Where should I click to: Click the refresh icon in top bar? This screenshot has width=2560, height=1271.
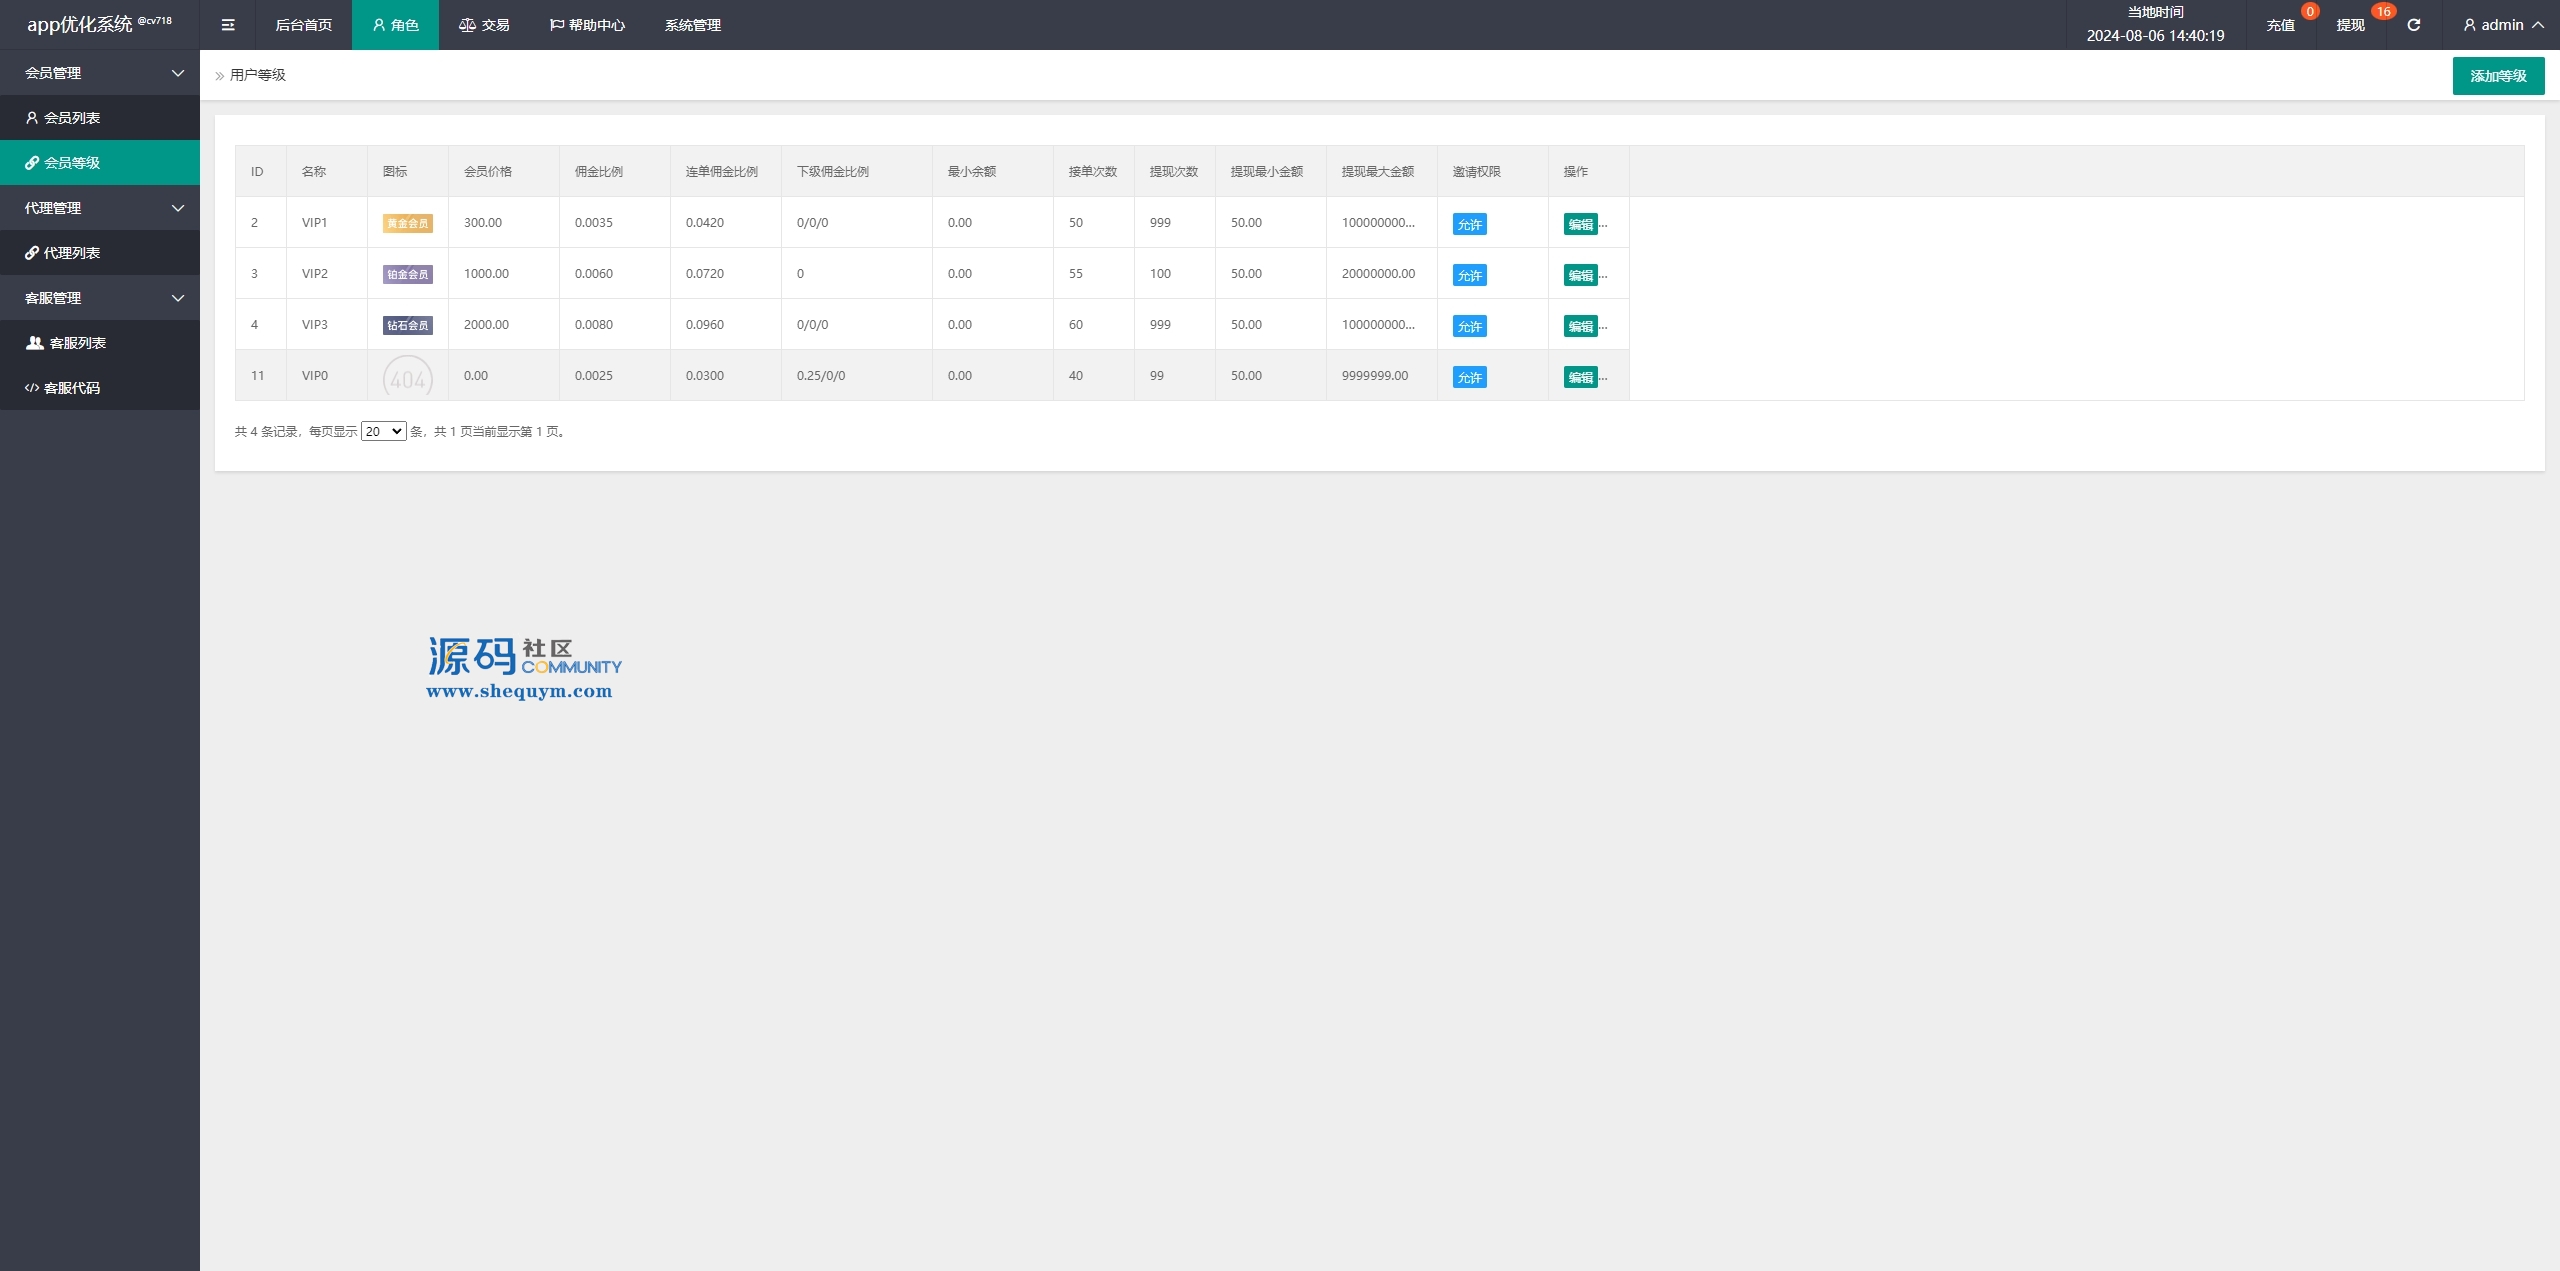point(2413,25)
